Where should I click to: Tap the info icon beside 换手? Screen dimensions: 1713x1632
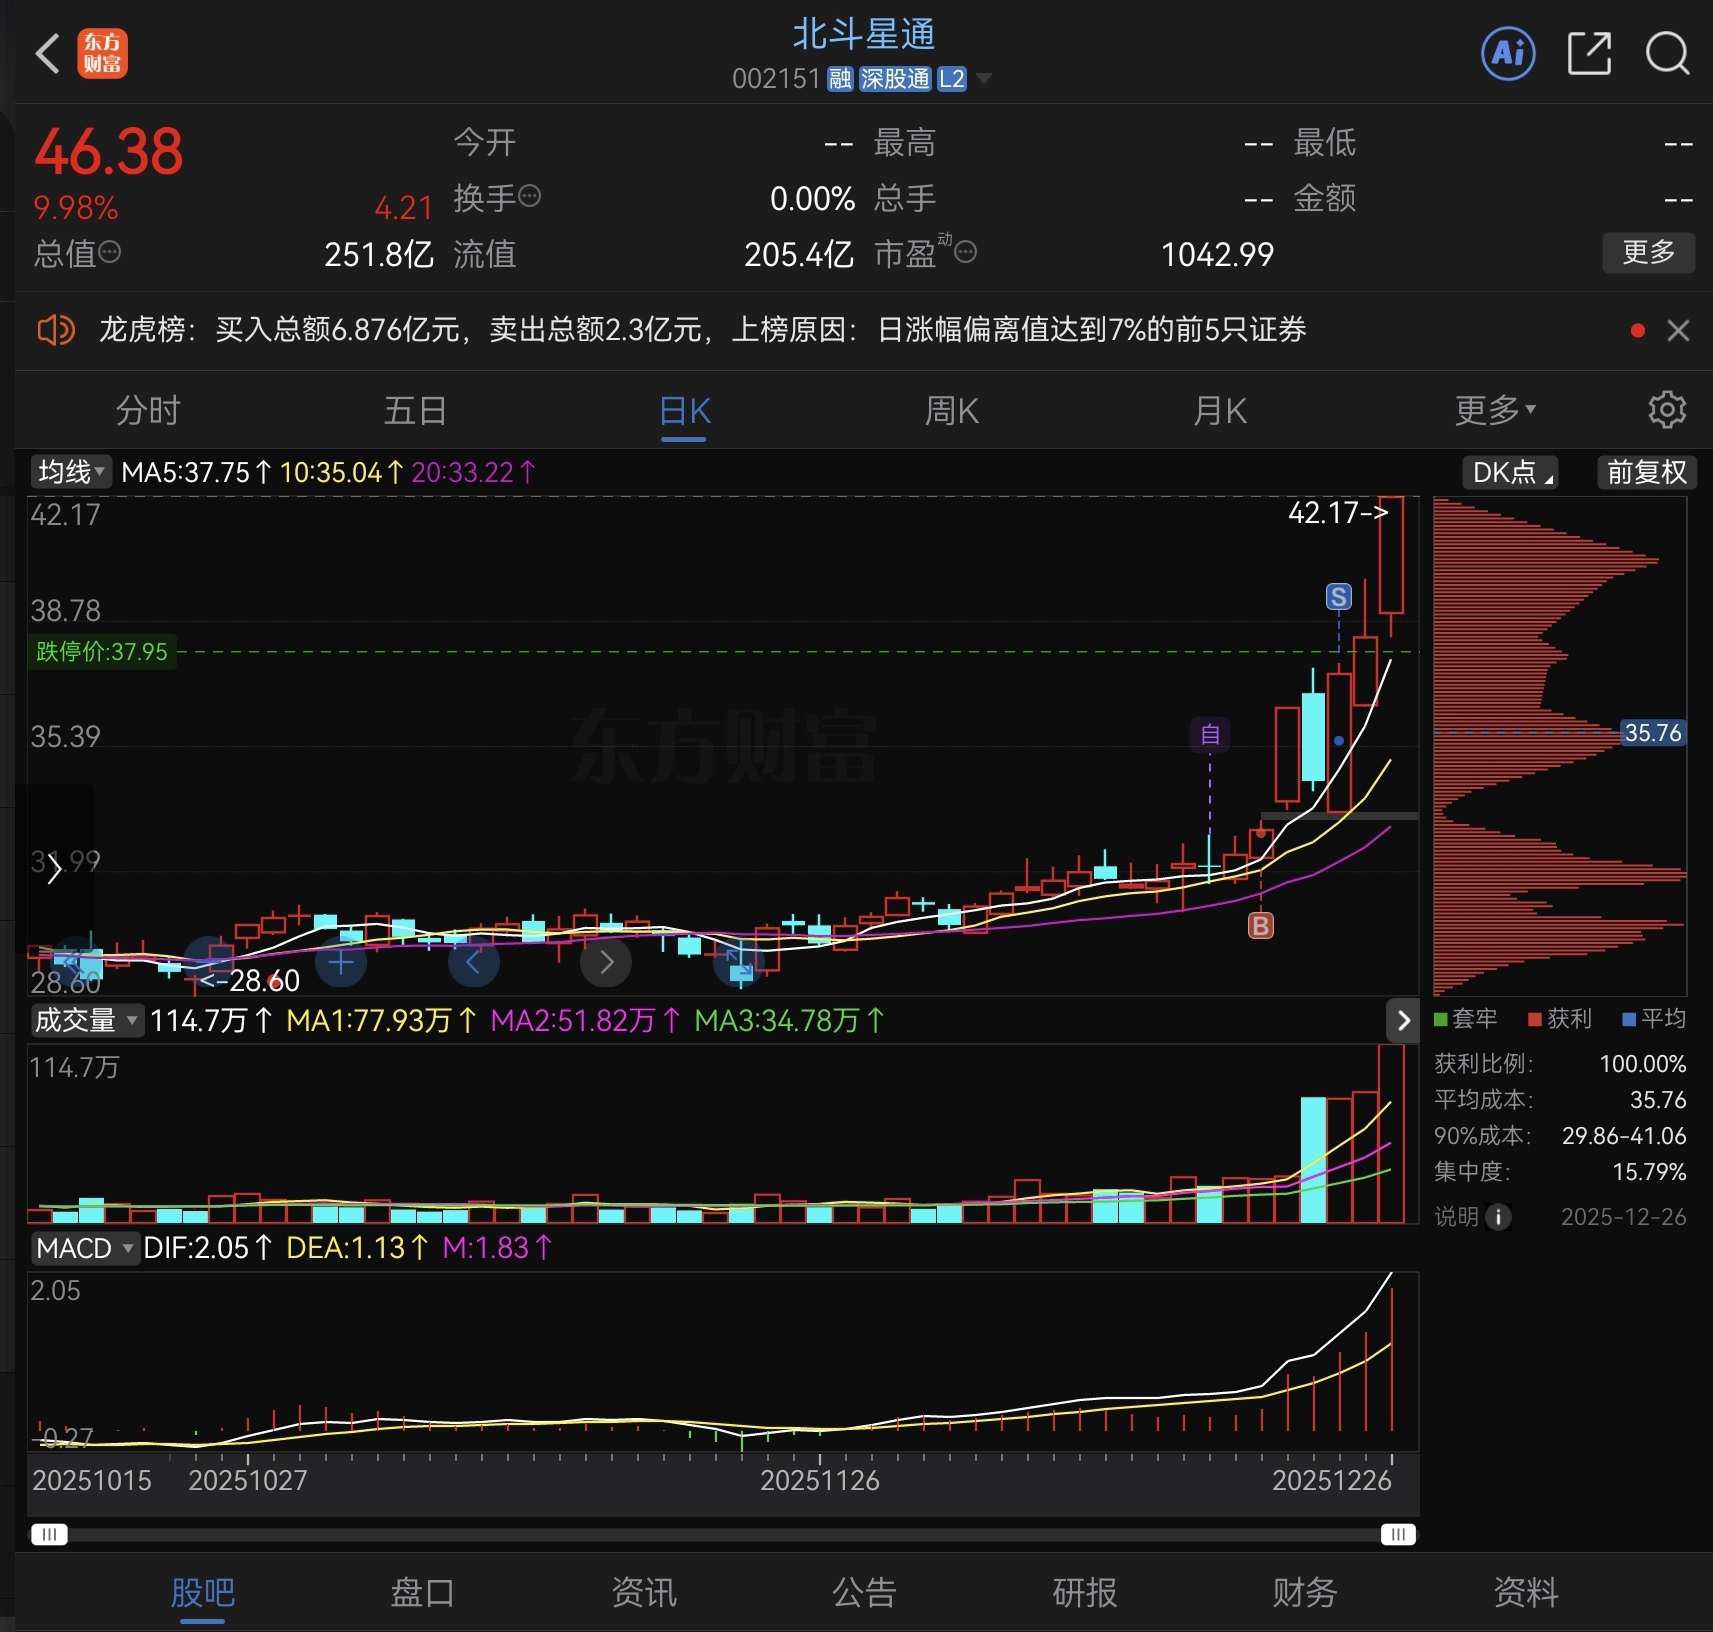point(530,196)
